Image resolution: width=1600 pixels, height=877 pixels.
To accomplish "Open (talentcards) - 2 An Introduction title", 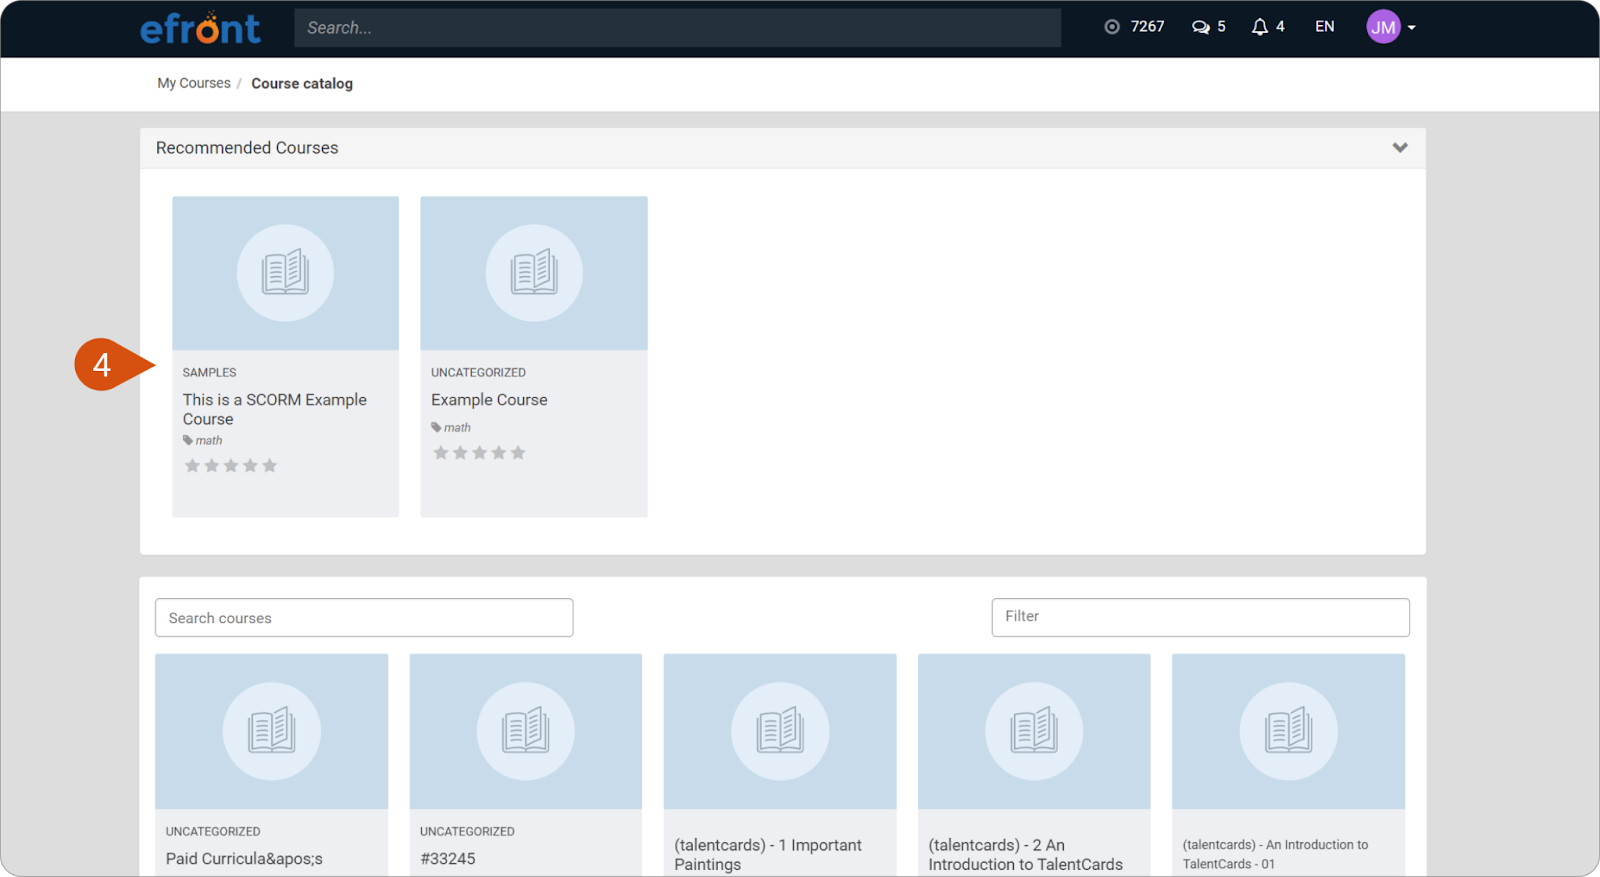I will pos(1026,855).
